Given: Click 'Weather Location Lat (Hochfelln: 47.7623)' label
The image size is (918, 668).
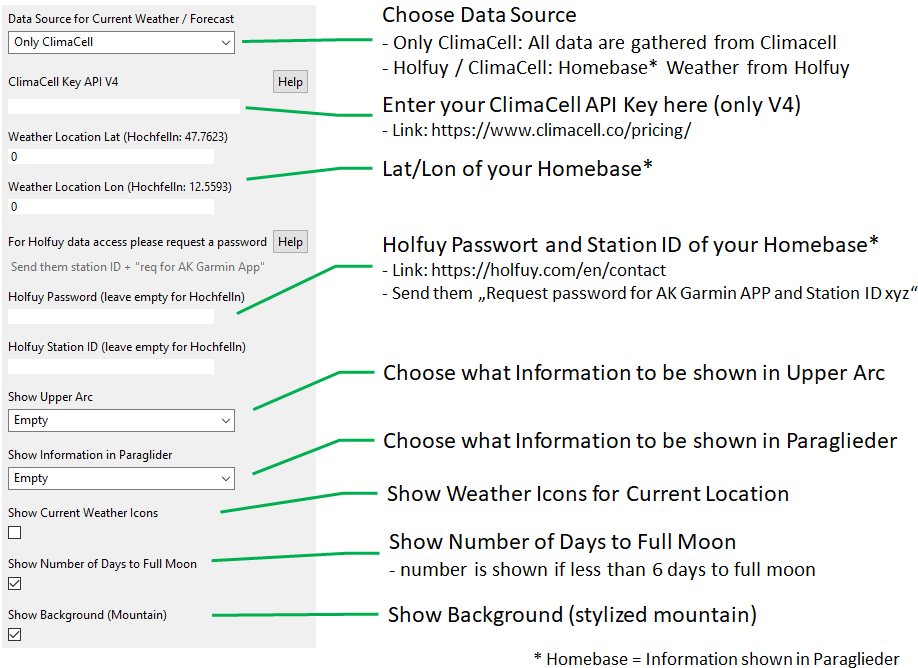Looking at the screenshot, I should point(118,137).
